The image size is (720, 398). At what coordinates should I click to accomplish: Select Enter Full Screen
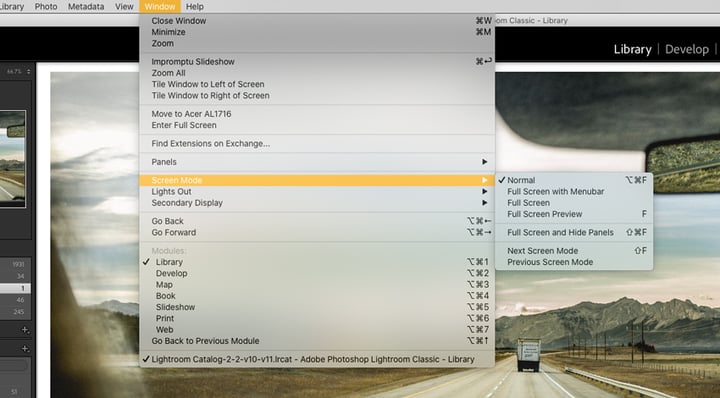pos(317,125)
